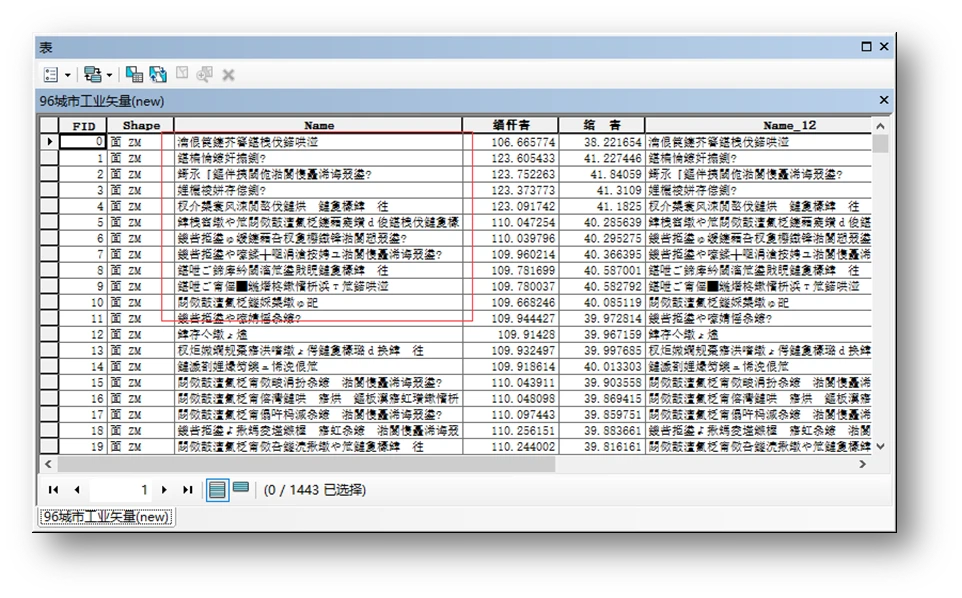Click the cell with value 109.780037
Image resolution: width=962 pixels, height=598 pixels.
point(510,286)
